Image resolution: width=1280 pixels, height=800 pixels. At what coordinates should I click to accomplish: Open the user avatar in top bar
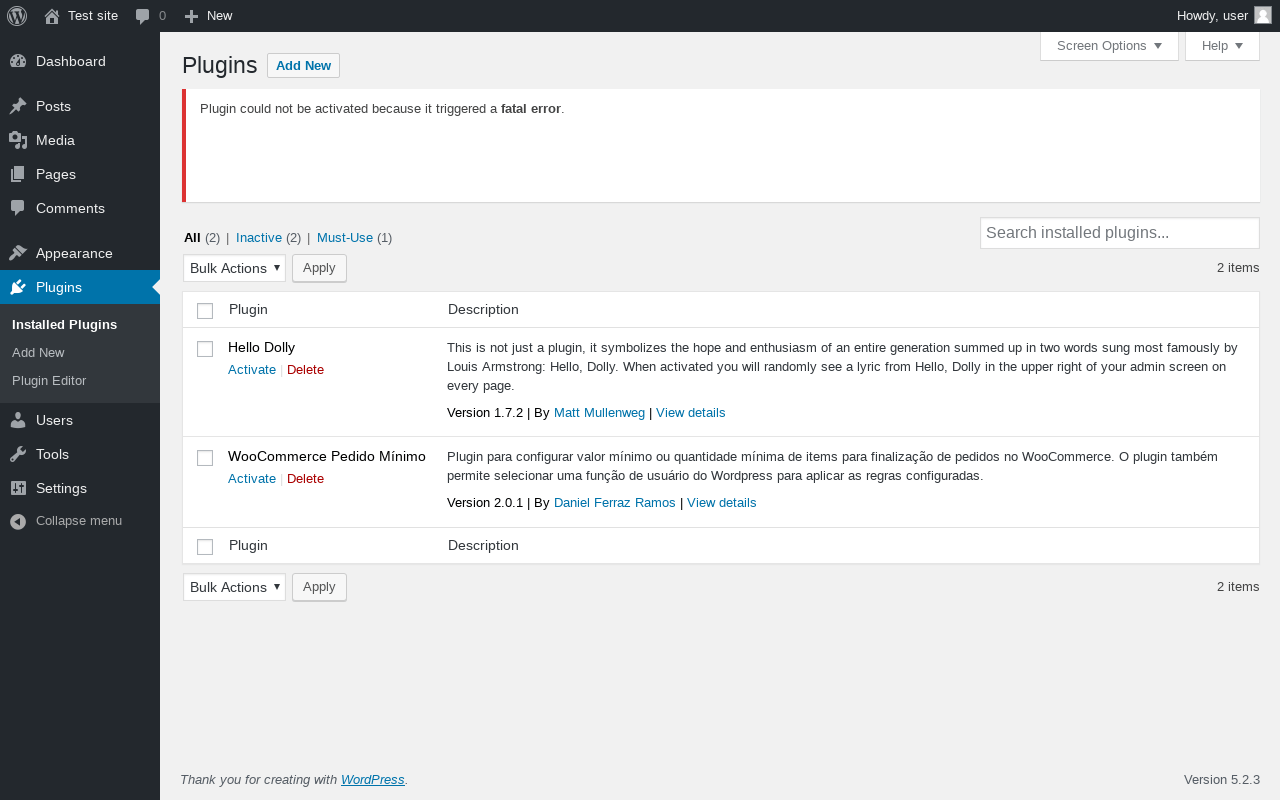click(x=1262, y=15)
